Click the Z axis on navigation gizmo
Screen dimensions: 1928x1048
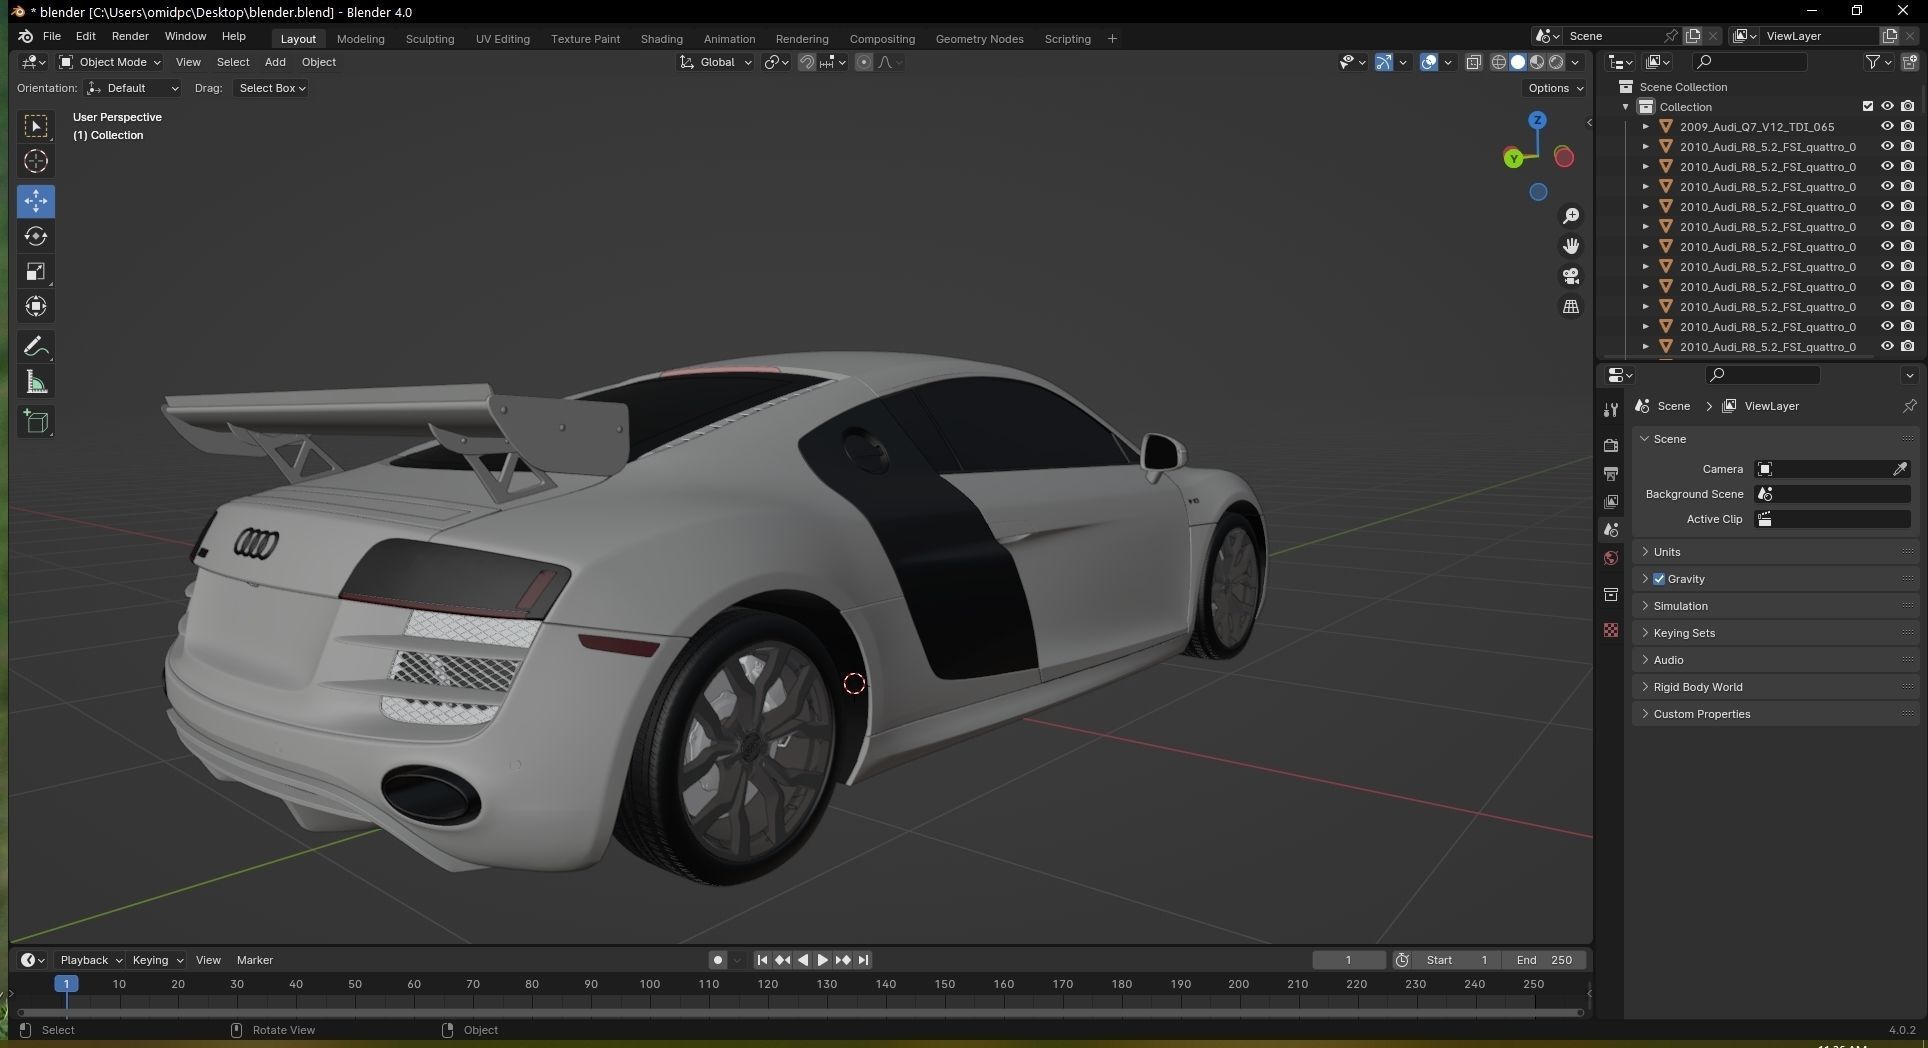click(1538, 120)
